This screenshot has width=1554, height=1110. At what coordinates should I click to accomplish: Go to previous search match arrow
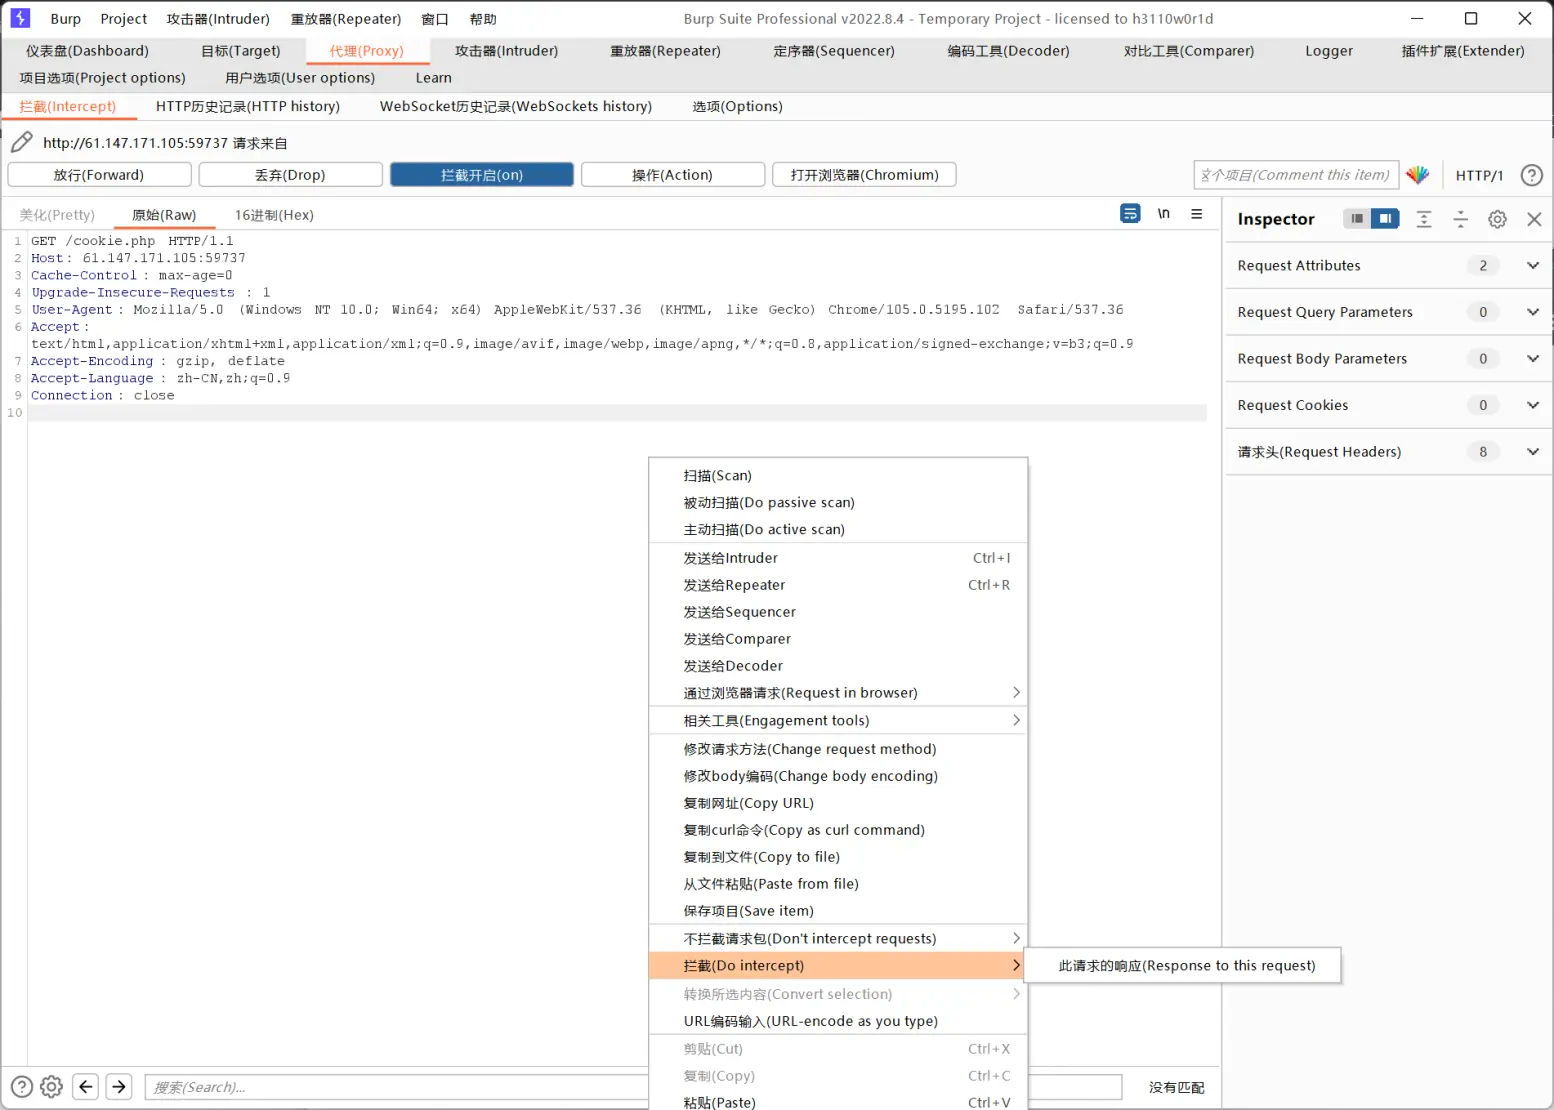tap(86, 1087)
